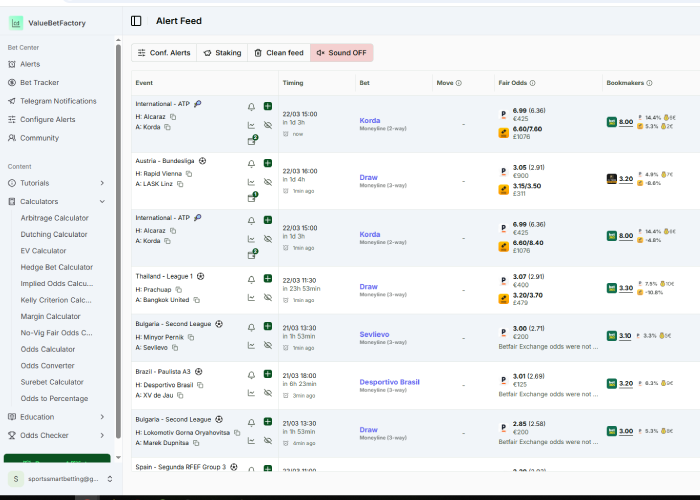700x500 pixels.
Task: Open the Margin Calculator
Action: 50,317
